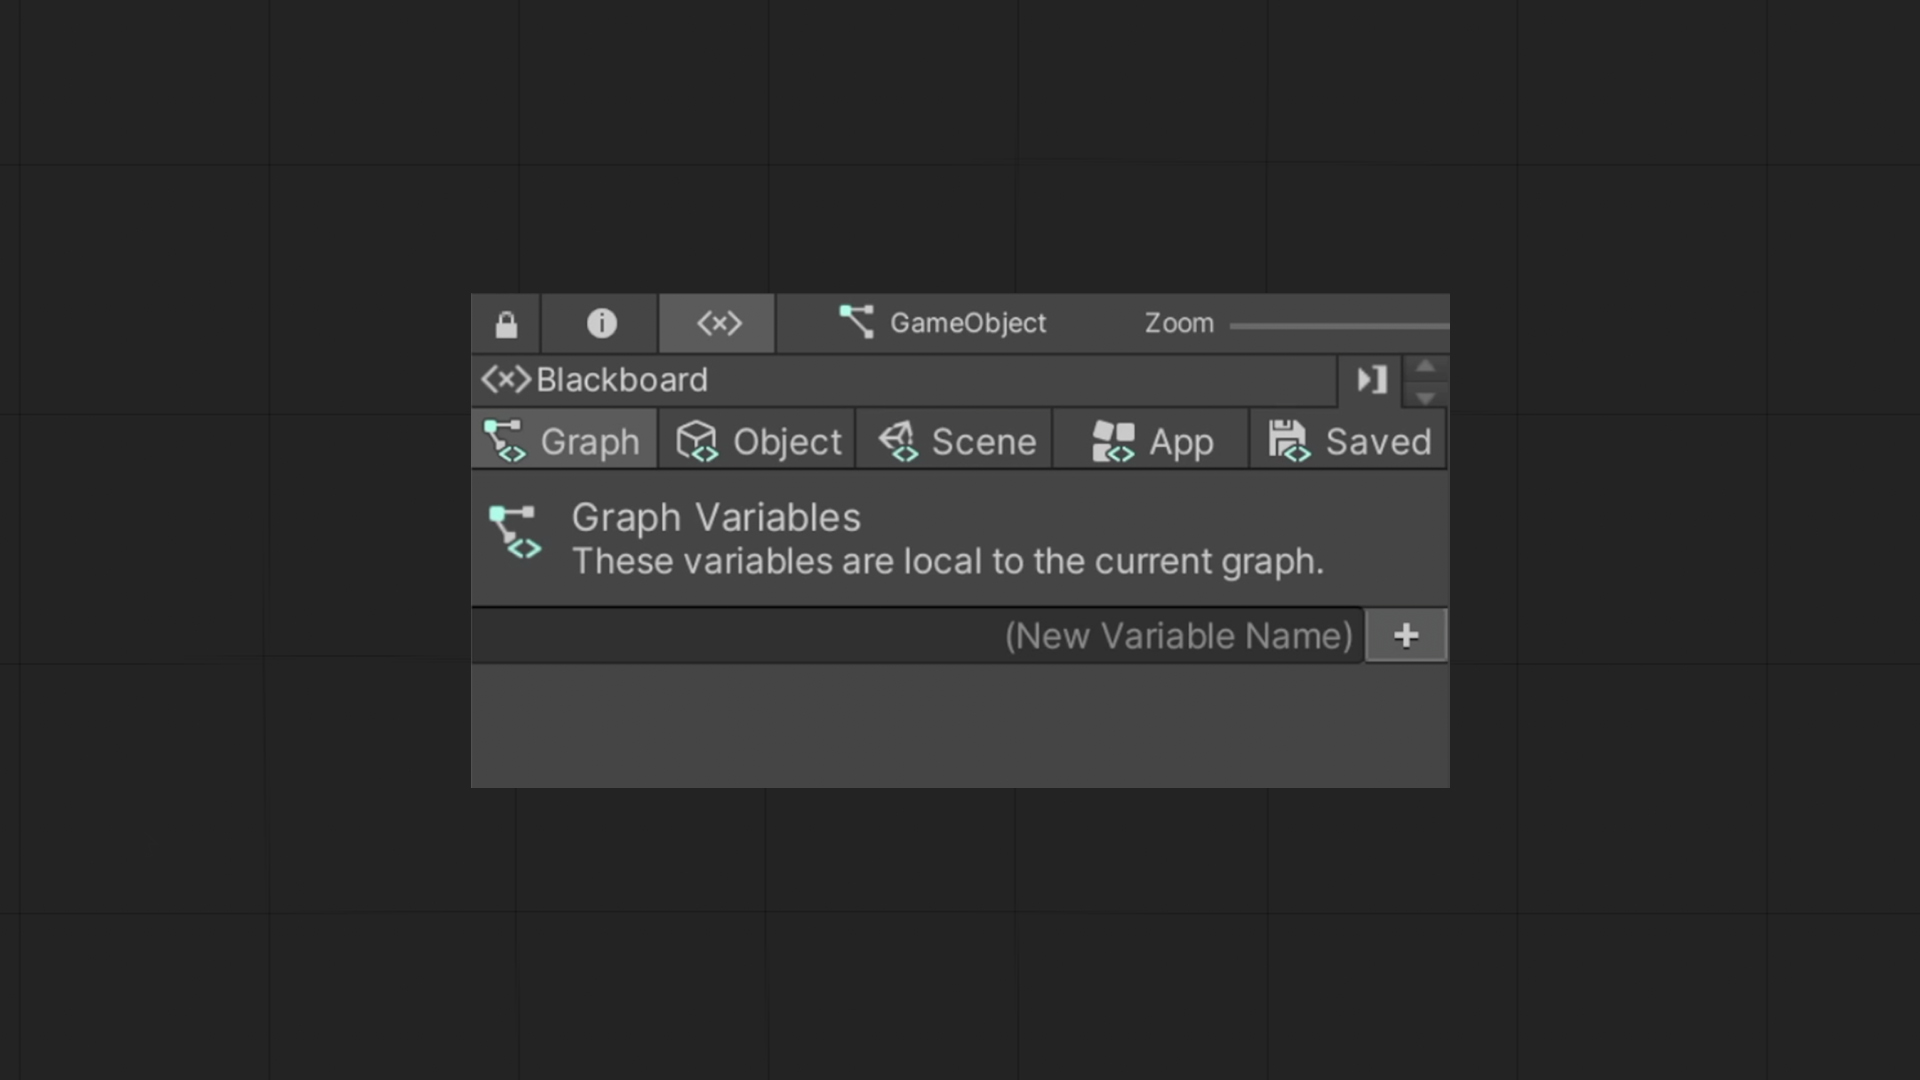Click the GameObject graph icon

click(858, 321)
